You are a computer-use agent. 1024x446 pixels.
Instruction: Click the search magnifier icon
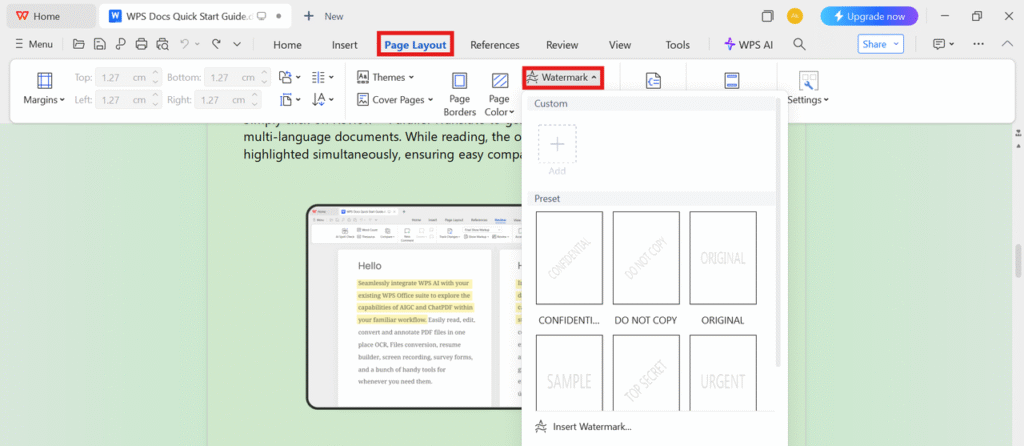[799, 44]
